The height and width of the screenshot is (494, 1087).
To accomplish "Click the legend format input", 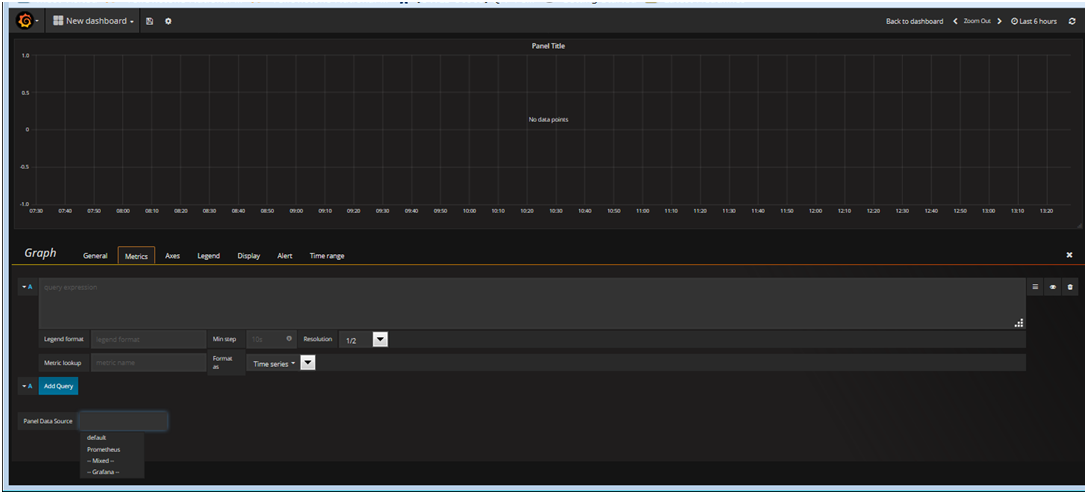I will click(148, 339).
